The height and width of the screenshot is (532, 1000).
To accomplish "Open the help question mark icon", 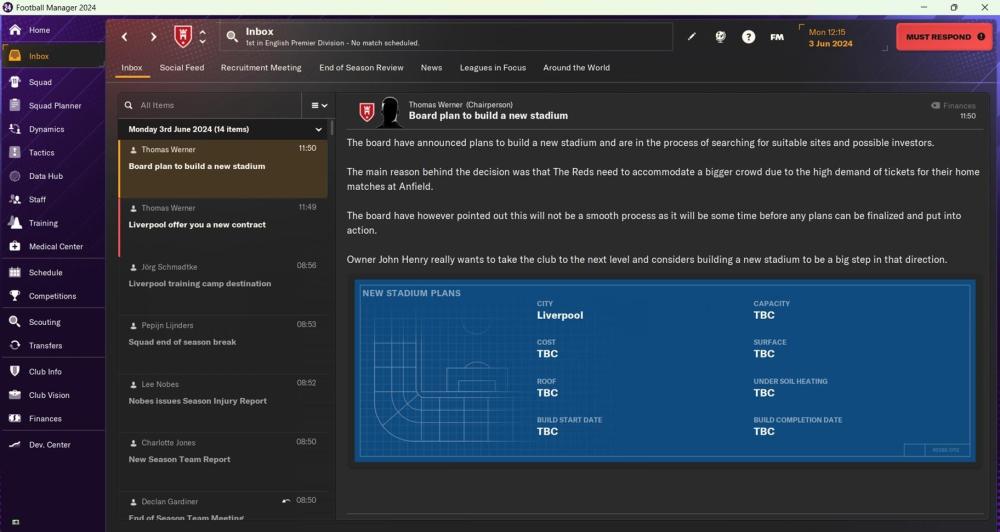I will tap(749, 37).
